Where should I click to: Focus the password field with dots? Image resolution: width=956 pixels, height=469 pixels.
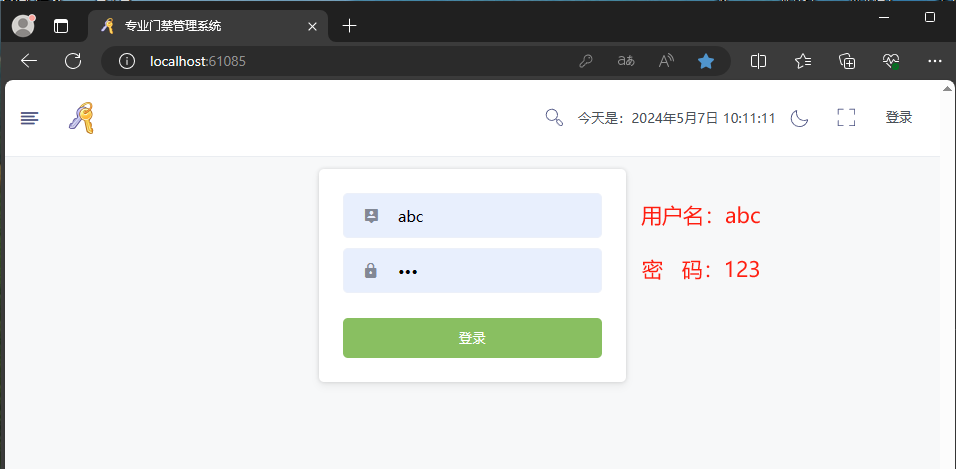[x=473, y=270]
